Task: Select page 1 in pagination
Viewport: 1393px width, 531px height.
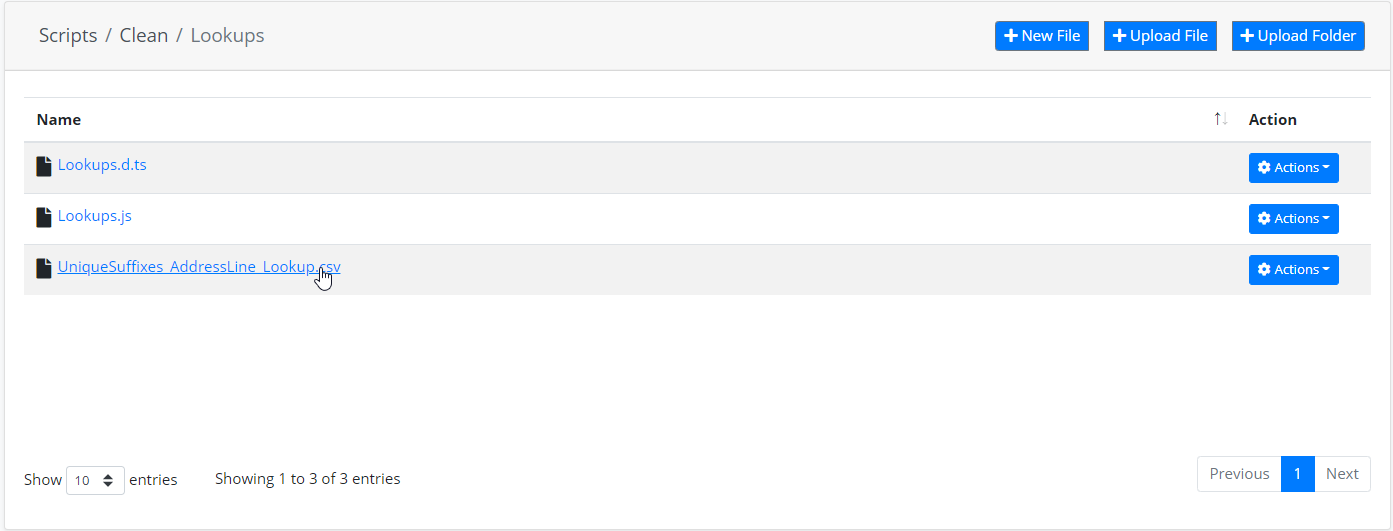Action: coord(1297,474)
